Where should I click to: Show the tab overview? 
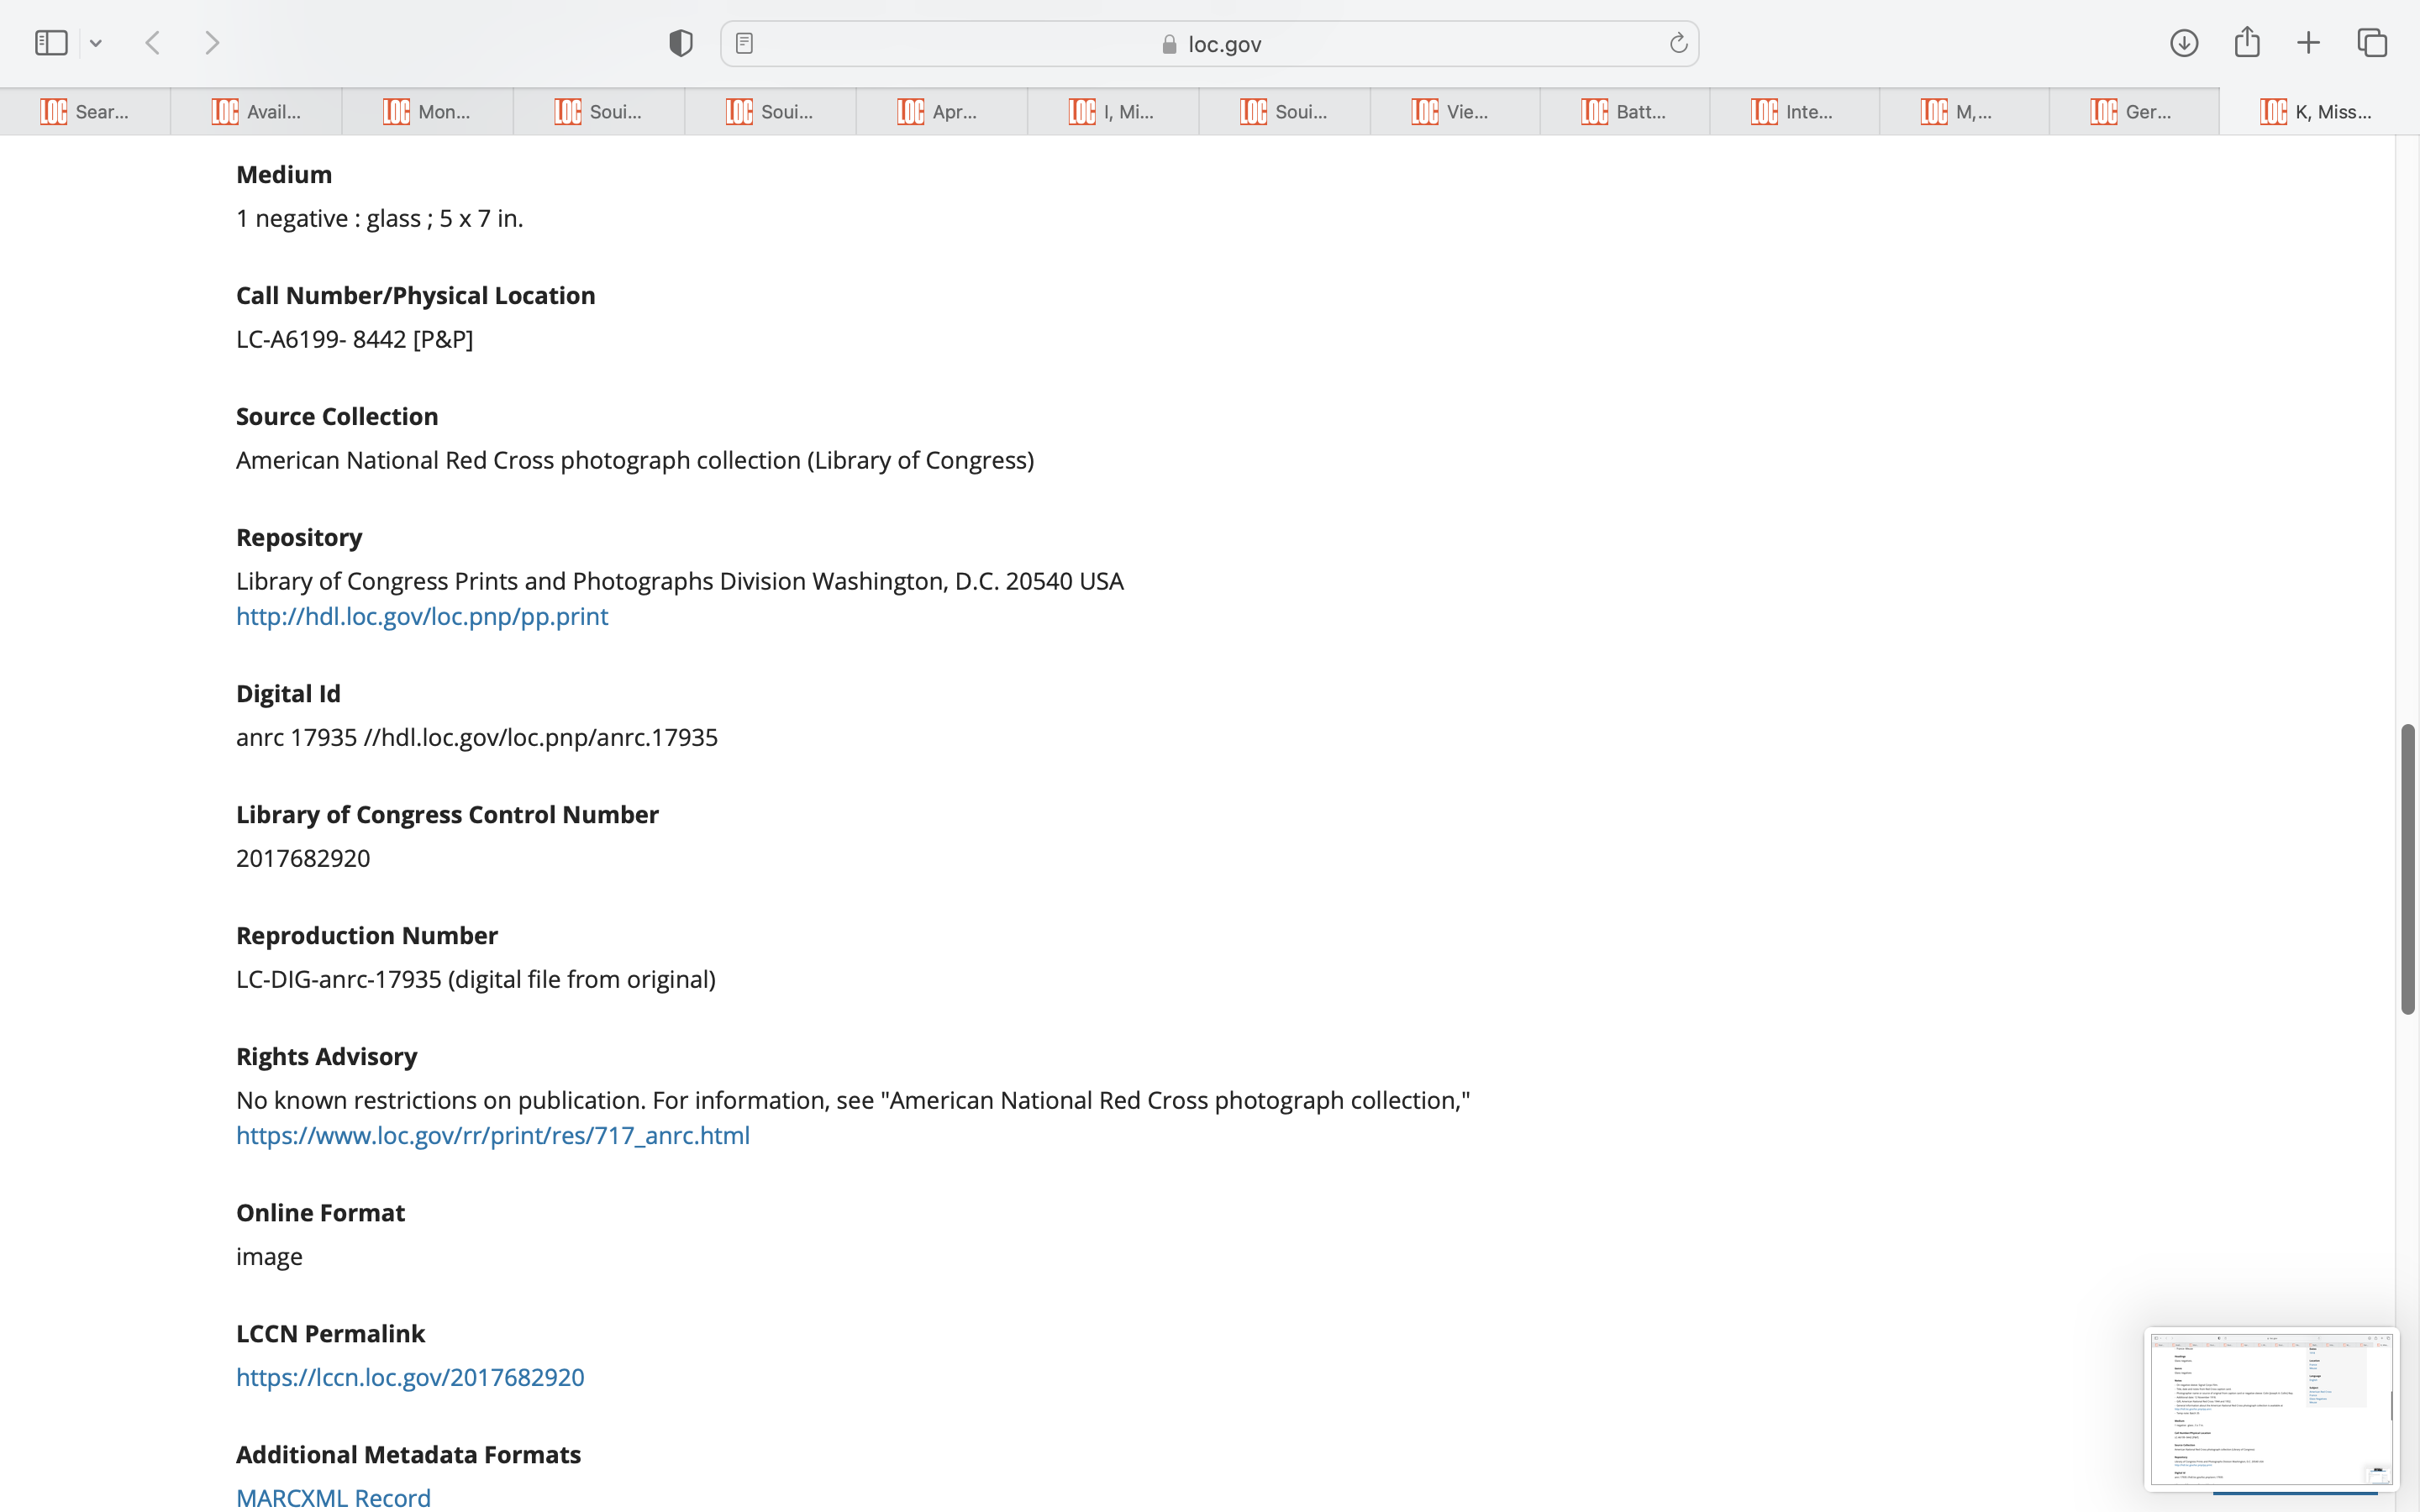(2372, 43)
